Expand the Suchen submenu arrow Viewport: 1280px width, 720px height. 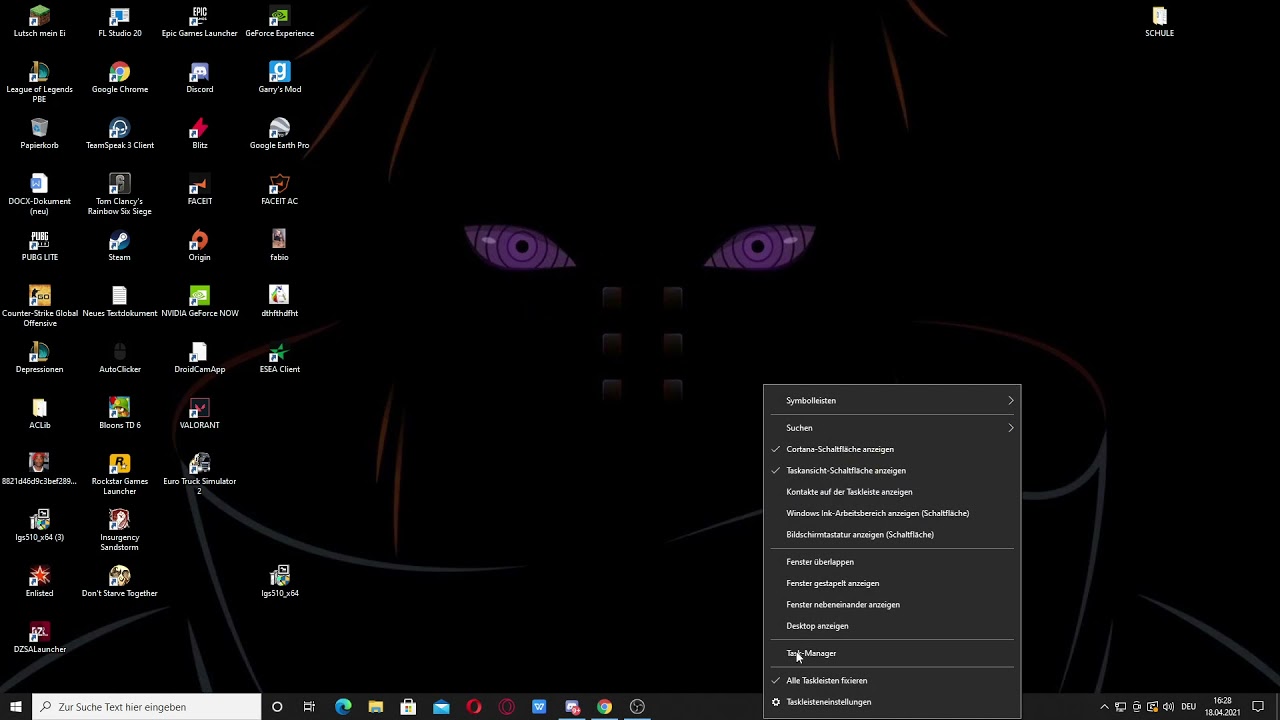point(1010,428)
